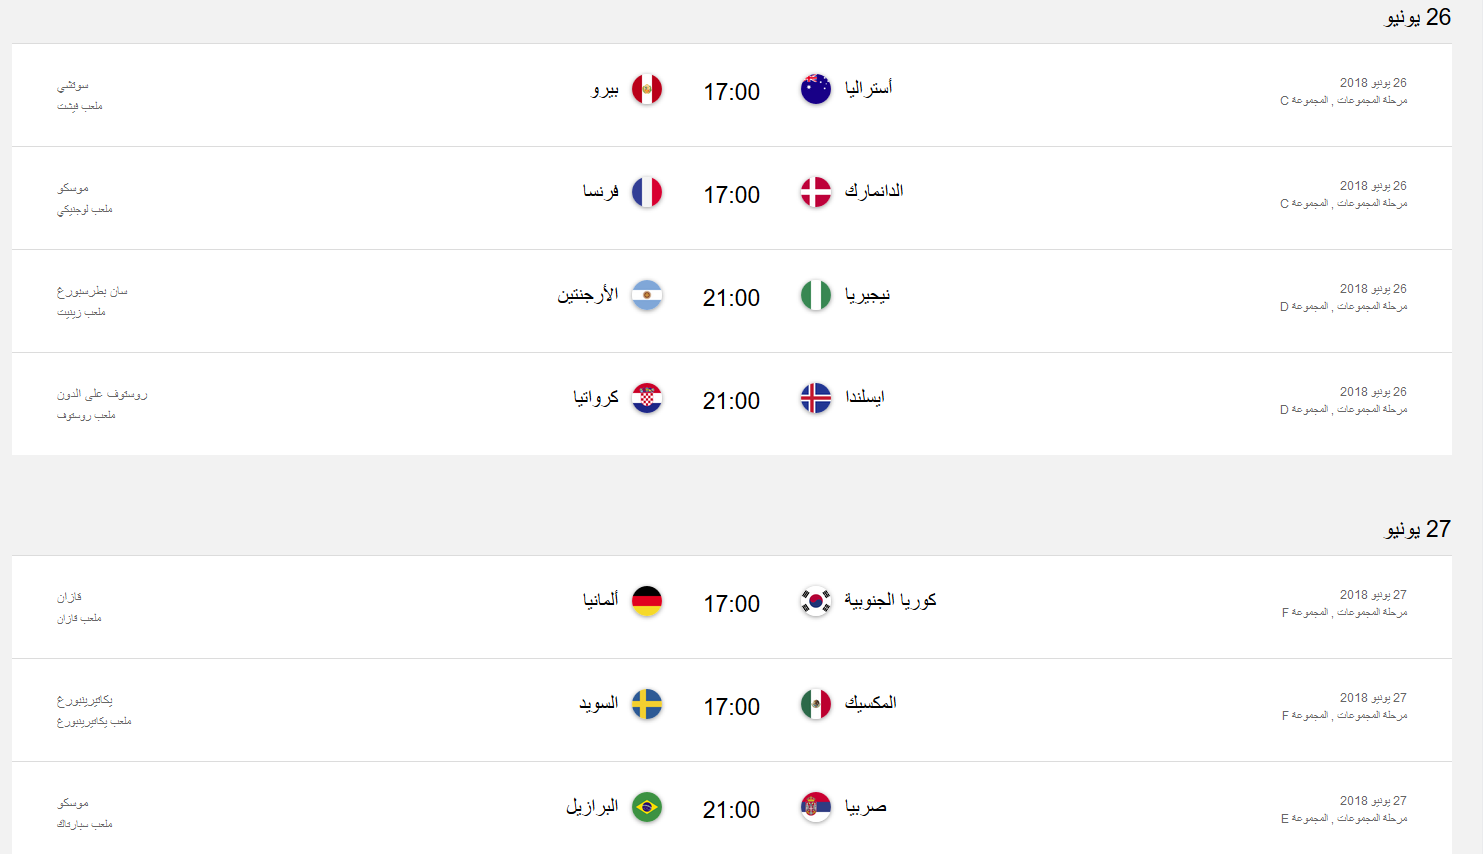
Task: Select the Croatia flag icon
Action: (x=648, y=398)
